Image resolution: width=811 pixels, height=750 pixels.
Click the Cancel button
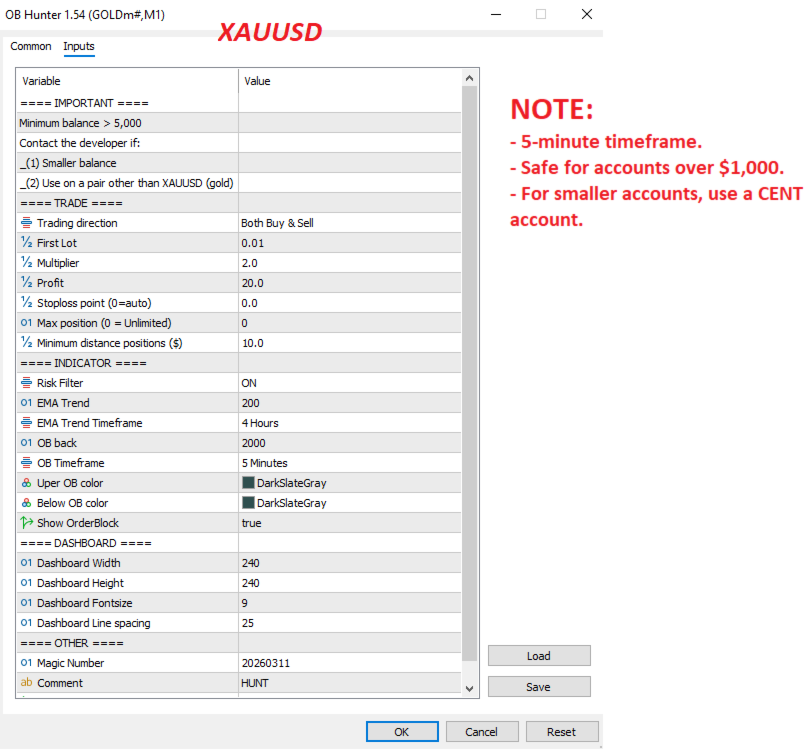click(482, 732)
